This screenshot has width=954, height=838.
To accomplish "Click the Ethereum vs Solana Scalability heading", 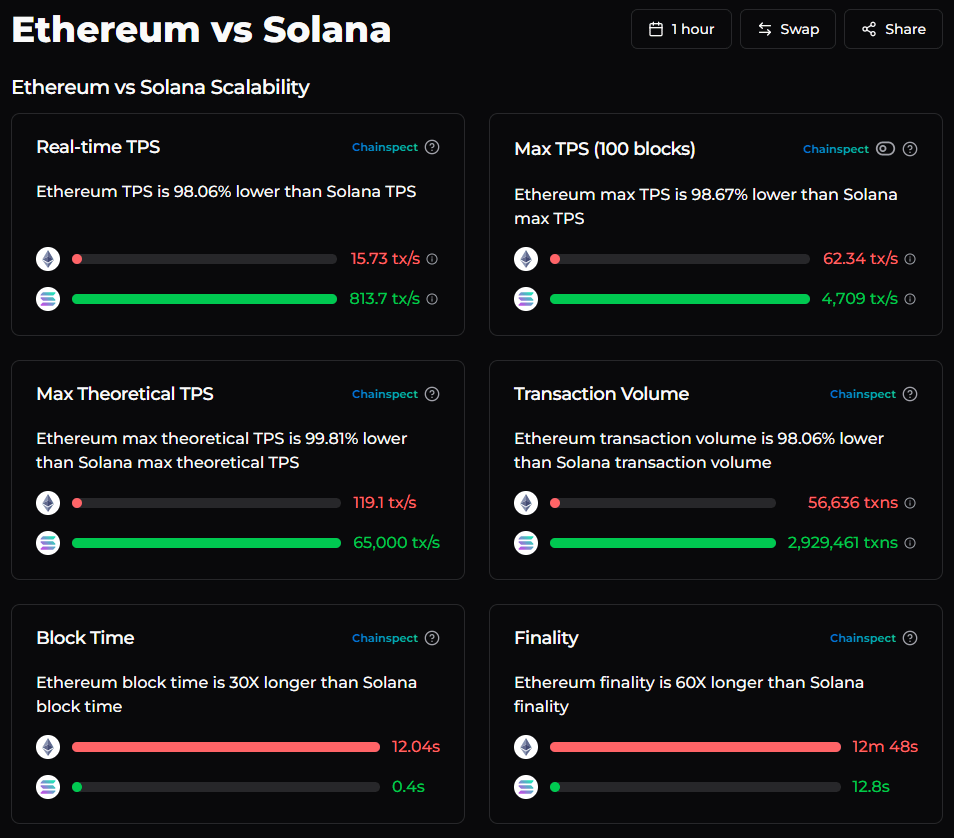I will pyautogui.click(x=160, y=87).
